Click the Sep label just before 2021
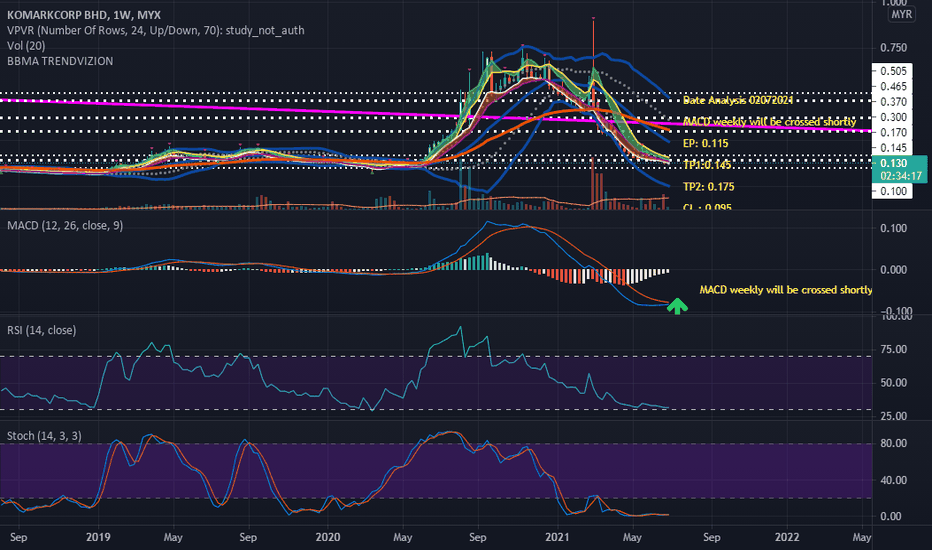Viewport: 932px width, 550px height. pyautogui.click(x=477, y=538)
